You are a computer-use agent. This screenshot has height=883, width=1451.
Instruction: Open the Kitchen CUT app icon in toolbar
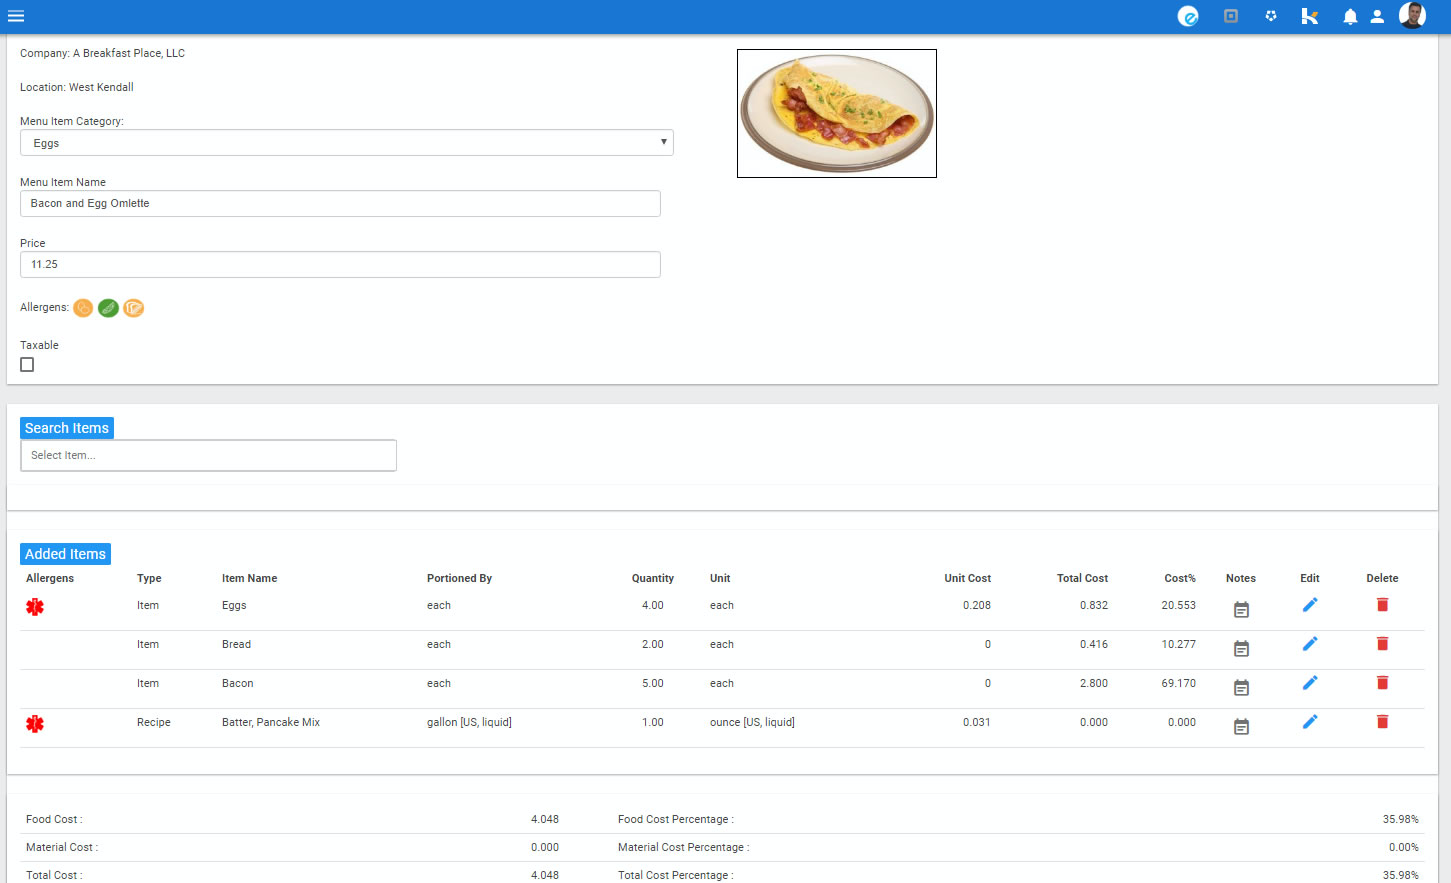[1310, 16]
